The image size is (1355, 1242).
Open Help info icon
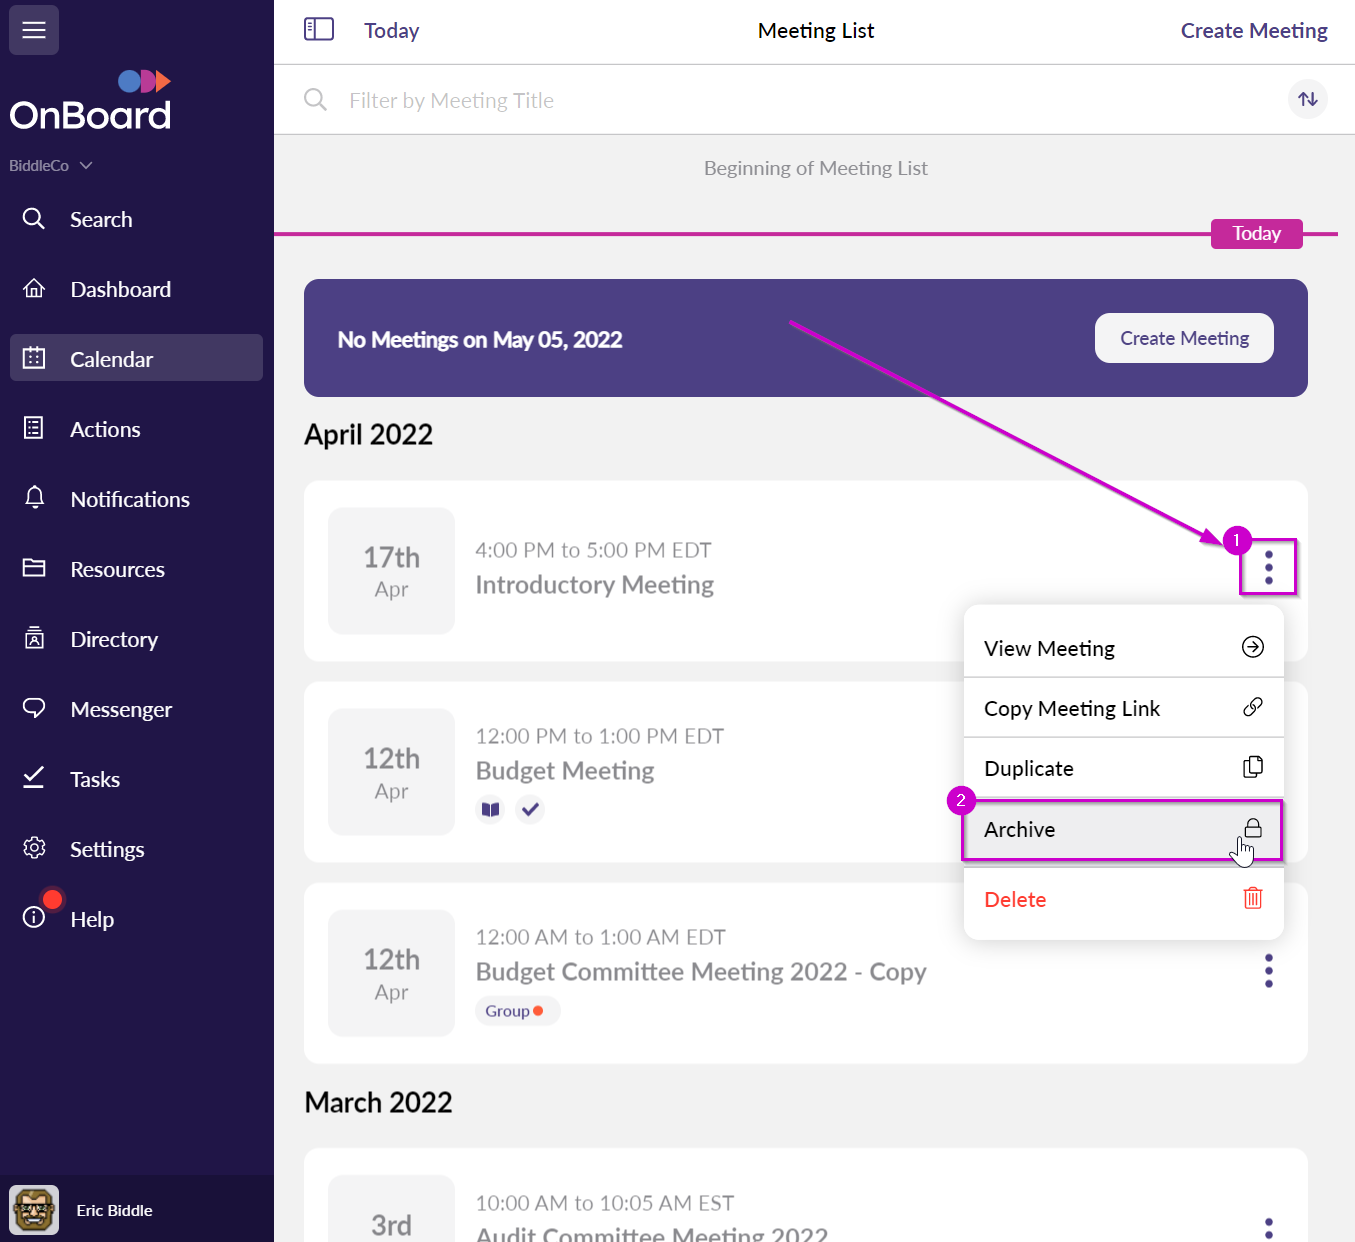click(34, 917)
